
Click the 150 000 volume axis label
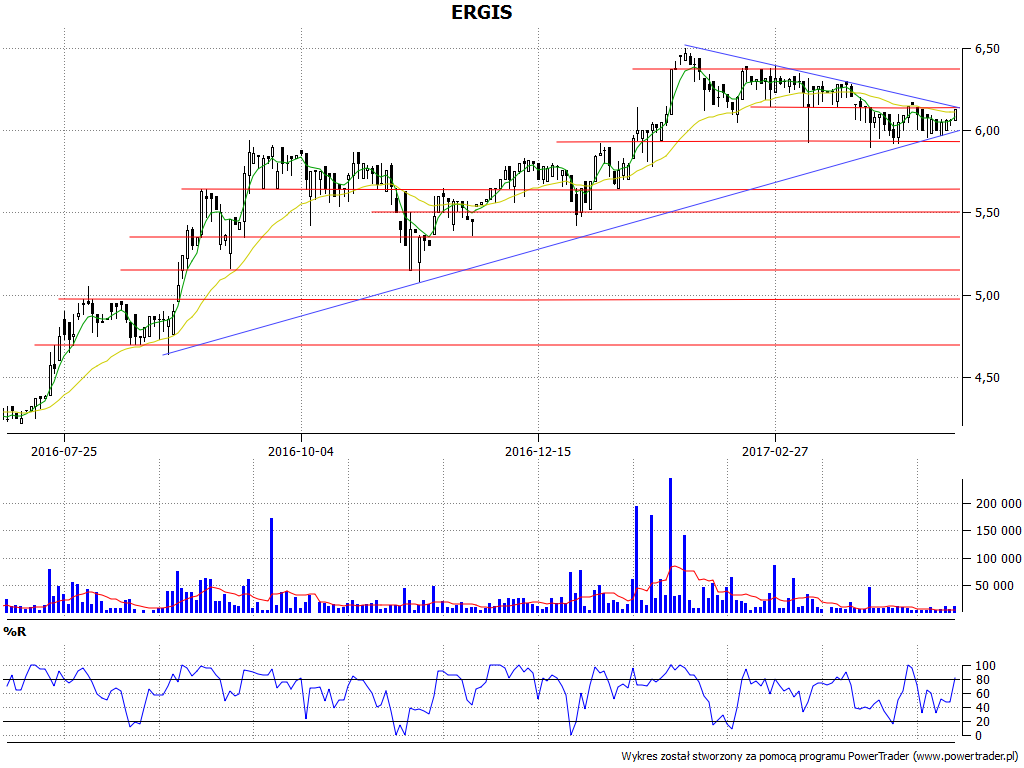997,531
